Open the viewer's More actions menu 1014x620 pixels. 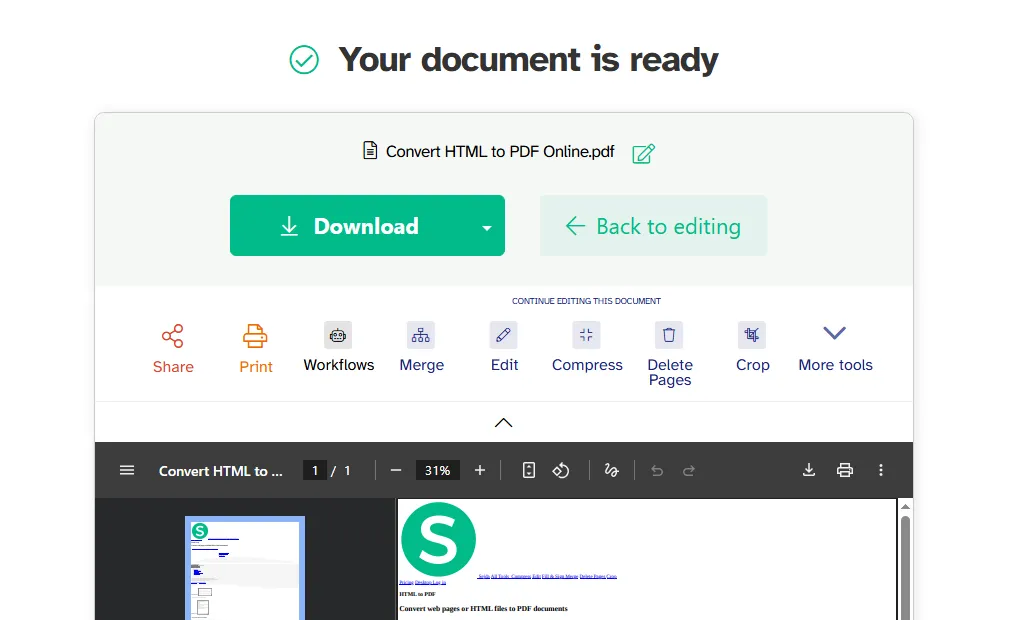tap(880, 470)
